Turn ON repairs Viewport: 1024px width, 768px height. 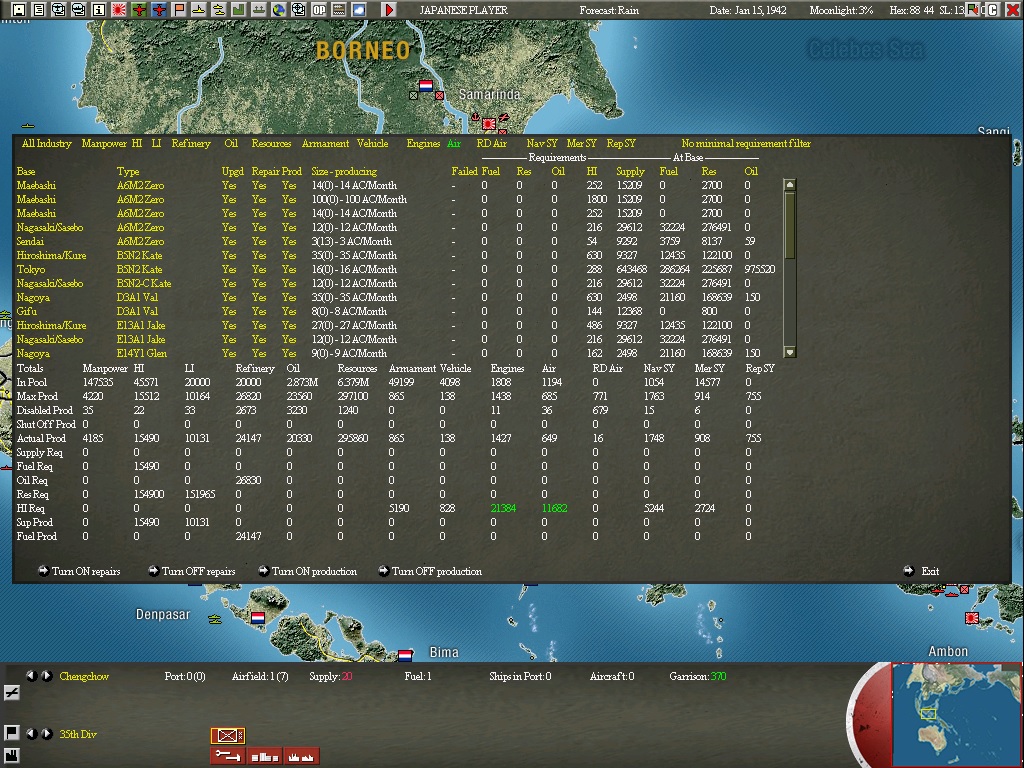tap(79, 571)
